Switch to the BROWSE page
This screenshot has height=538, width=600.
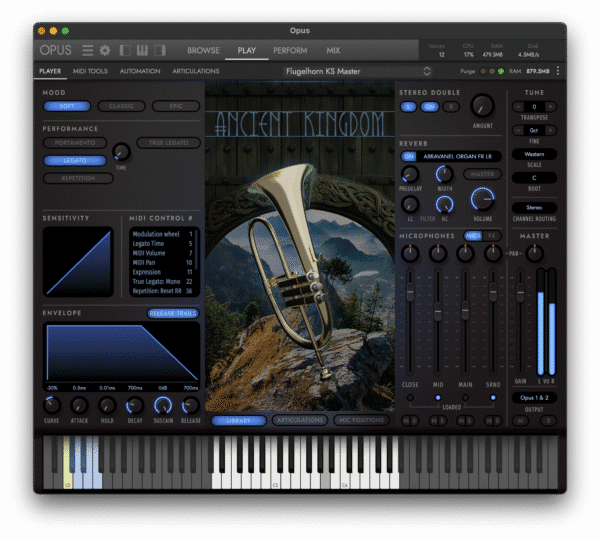(203, 51)
